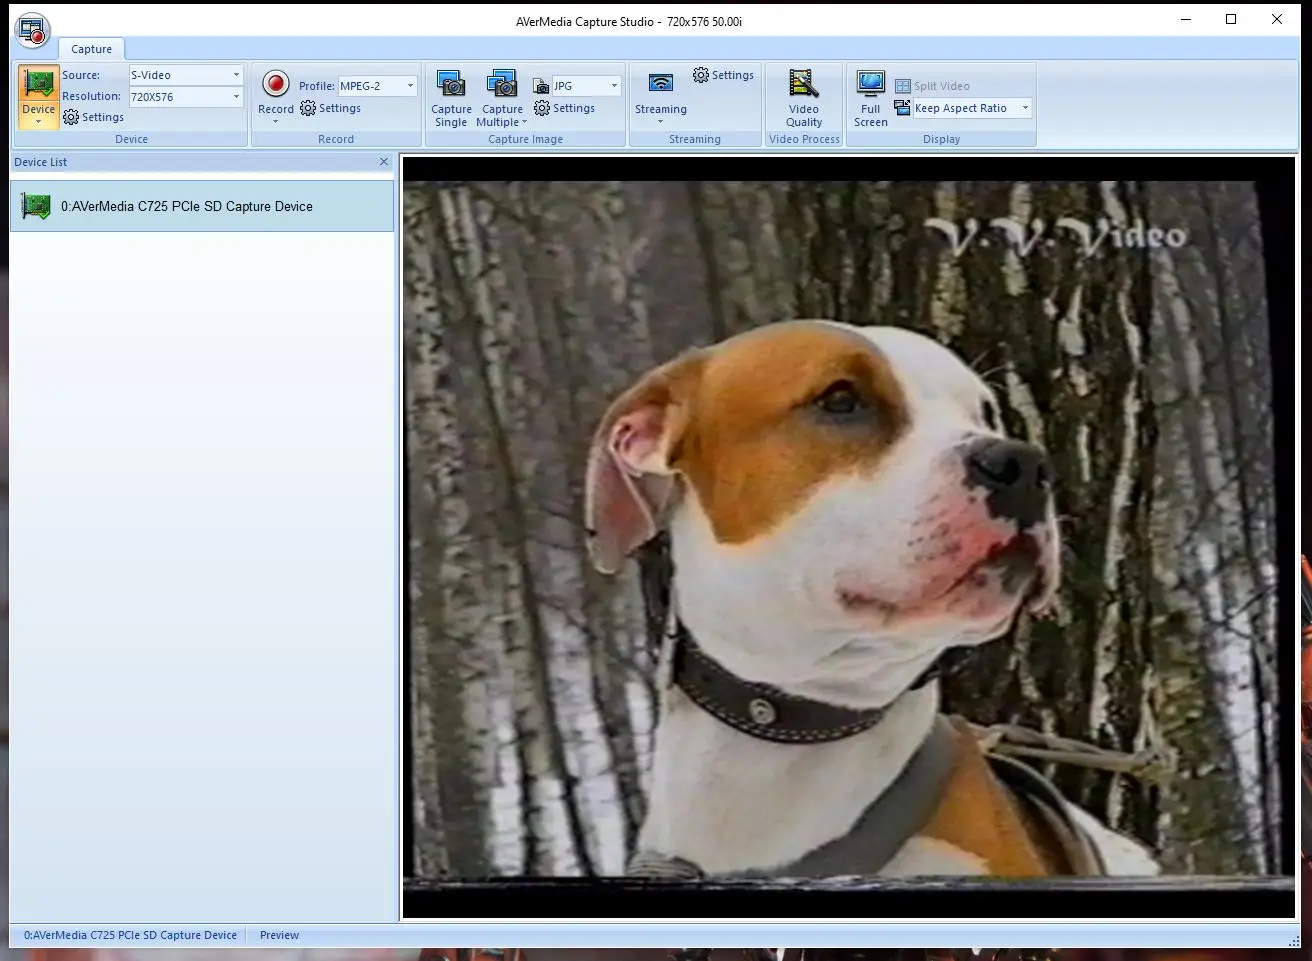Viewport: 1312px width, 961px height.
Task: Click the Split Video icon
Action: 902,86
